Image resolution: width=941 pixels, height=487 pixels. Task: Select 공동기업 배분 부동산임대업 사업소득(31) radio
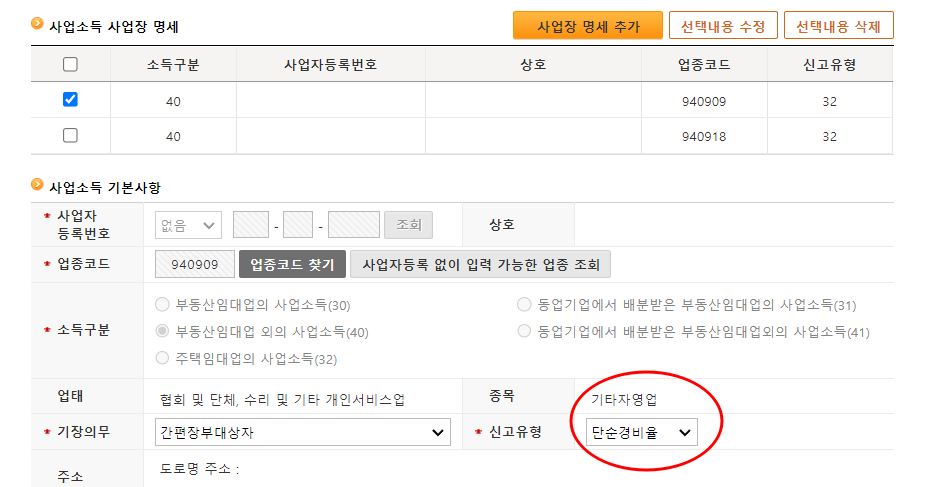click(524, 305)
